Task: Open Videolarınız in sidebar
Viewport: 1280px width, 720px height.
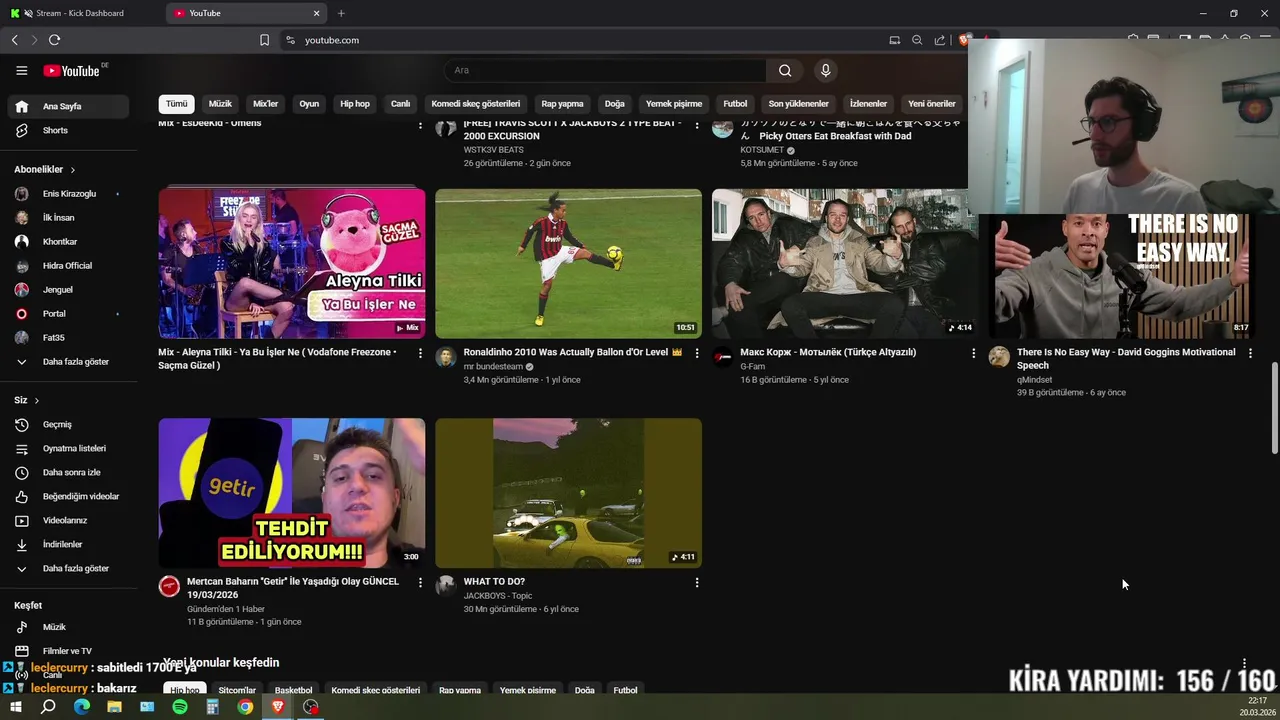Action: pyautogui.click(x=68, y=520)
